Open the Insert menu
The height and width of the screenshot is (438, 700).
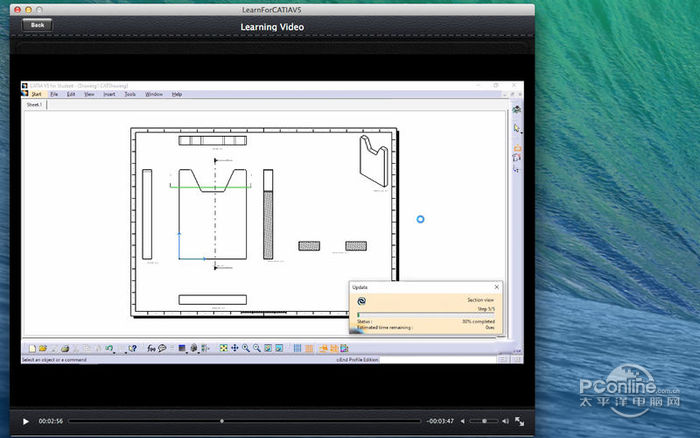coord(109,94)
